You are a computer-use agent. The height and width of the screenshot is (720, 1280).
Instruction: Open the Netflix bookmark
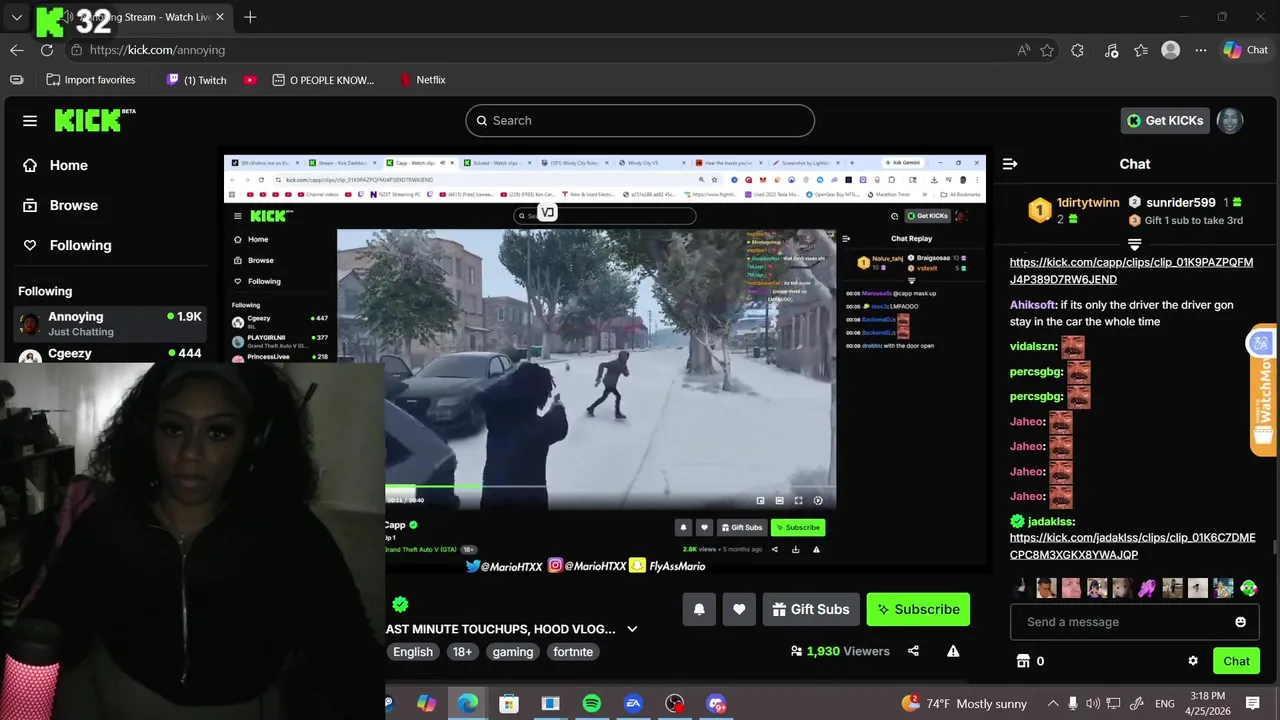click(x=422, y=80)
